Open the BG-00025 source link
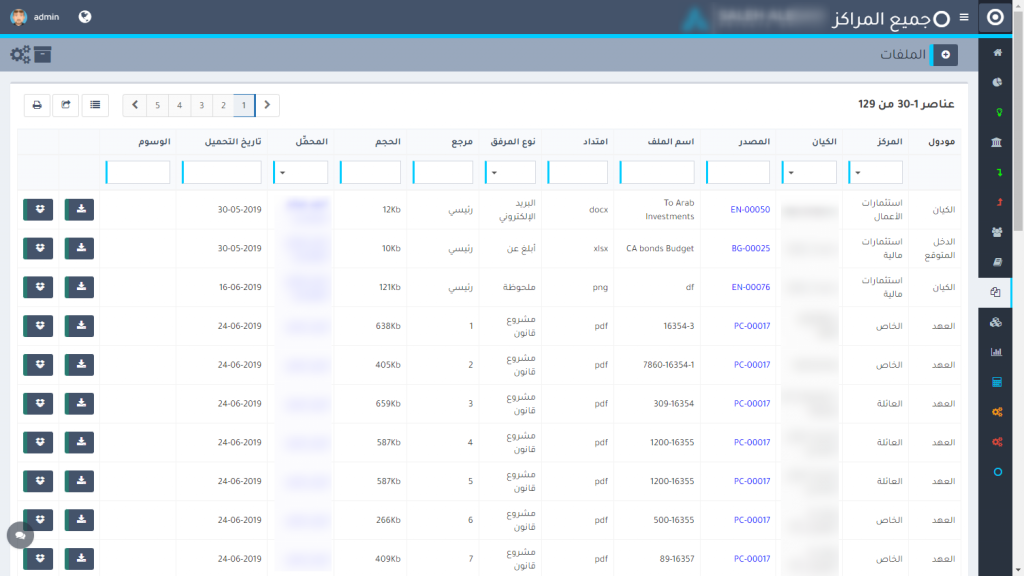 point(750,248)
